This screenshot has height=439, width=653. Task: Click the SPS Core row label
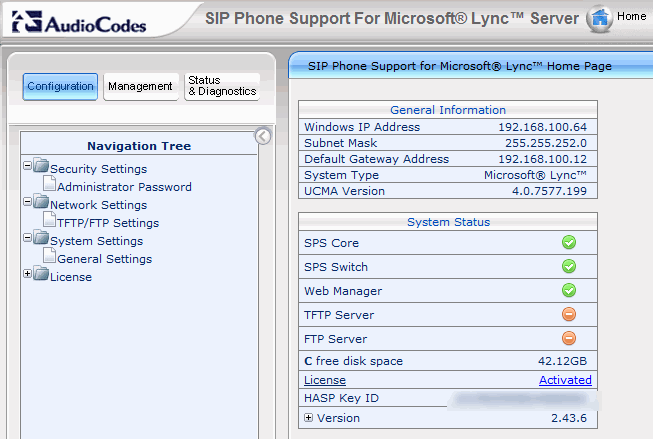[331, 243]
